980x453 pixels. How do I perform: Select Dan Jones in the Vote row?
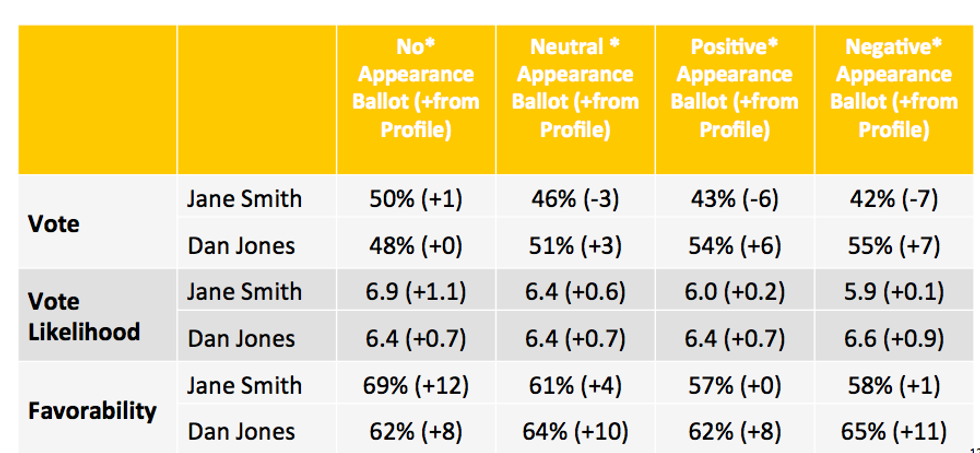click(241, 246)
